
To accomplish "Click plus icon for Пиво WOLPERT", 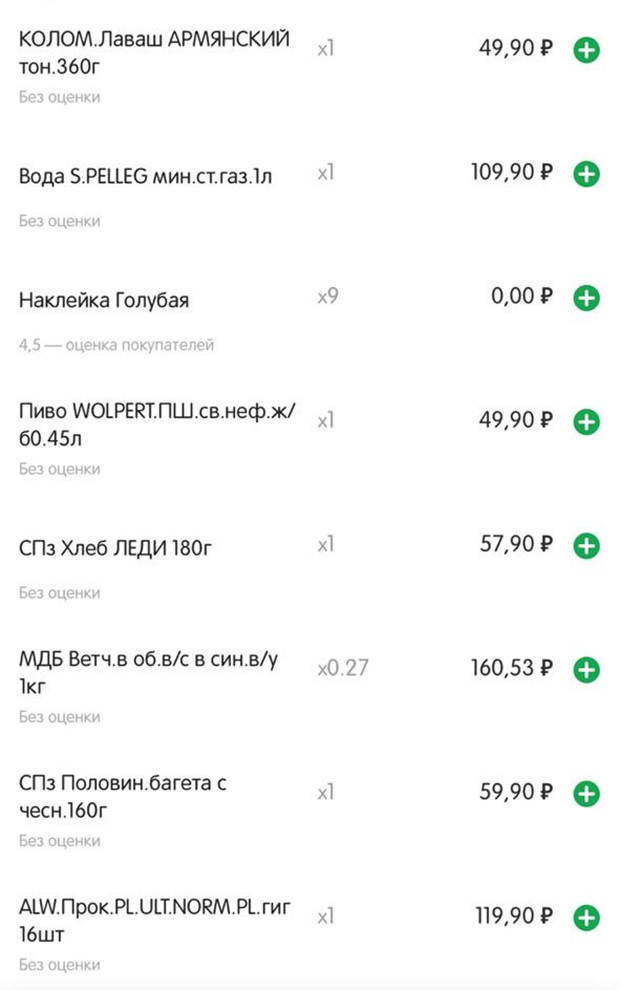I will tap(586, 422).
